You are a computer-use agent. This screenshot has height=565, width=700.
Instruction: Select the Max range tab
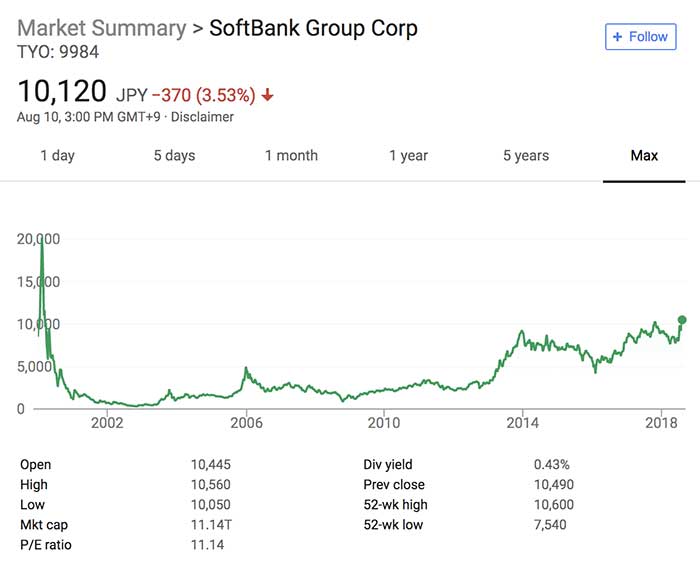click(644, 155)
